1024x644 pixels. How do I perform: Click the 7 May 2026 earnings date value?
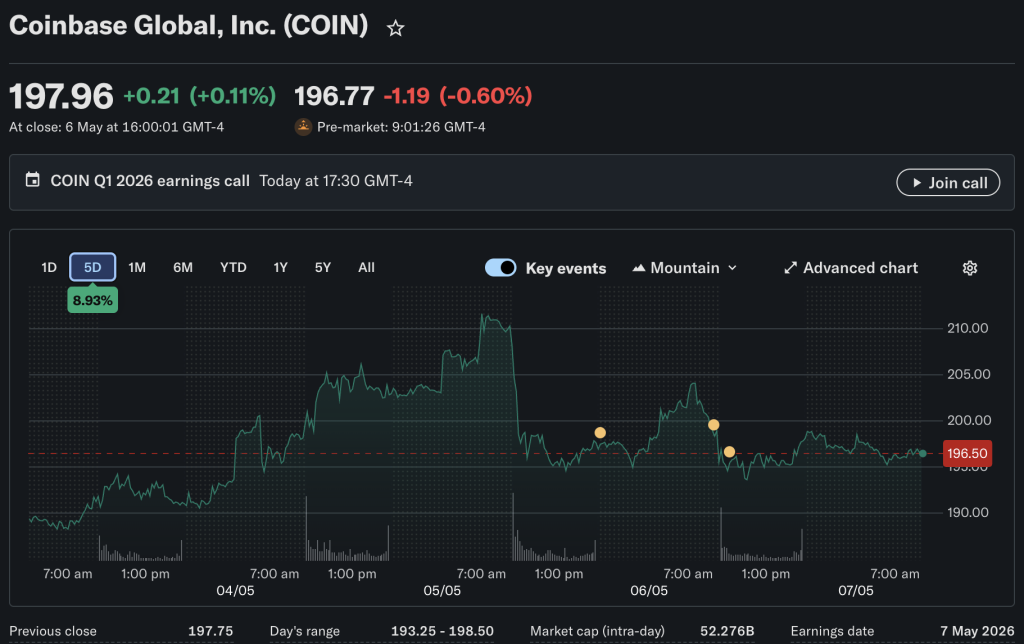(x=977, y=631)
